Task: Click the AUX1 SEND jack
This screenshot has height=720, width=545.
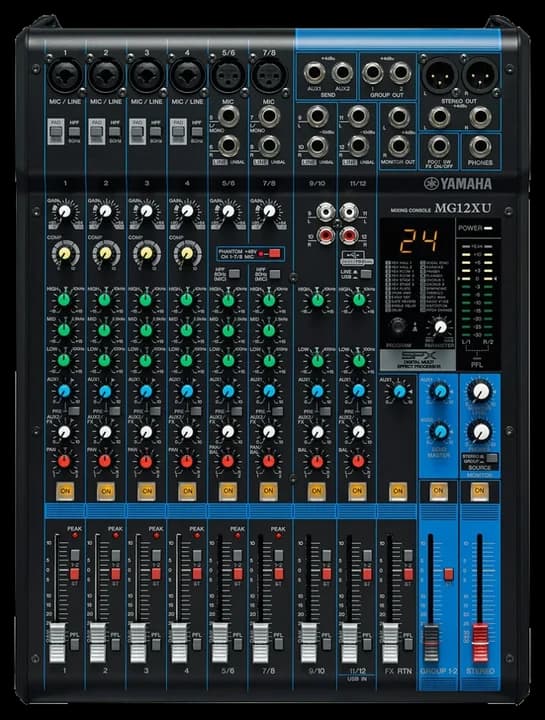Action: coord(315,72)
